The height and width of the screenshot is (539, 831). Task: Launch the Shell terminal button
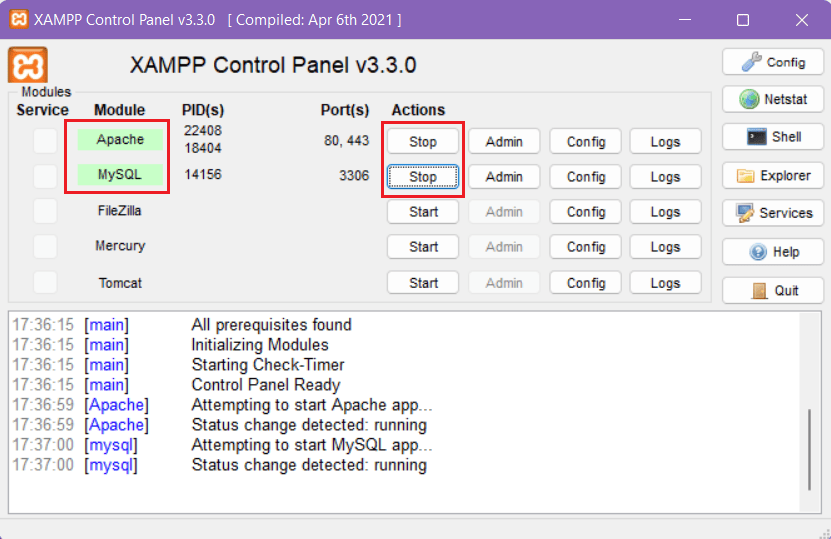coord(773,137)
